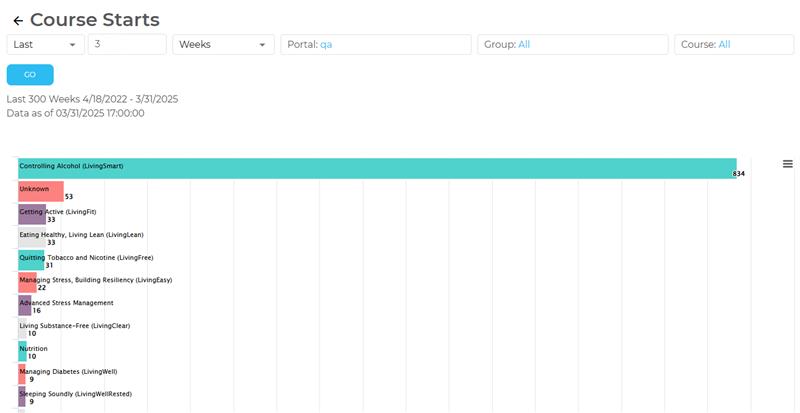Click the Managing Diabetes (LivingWell) bar
The width and height of the screenshot is (800, 413).
click(x=22, y=374)
